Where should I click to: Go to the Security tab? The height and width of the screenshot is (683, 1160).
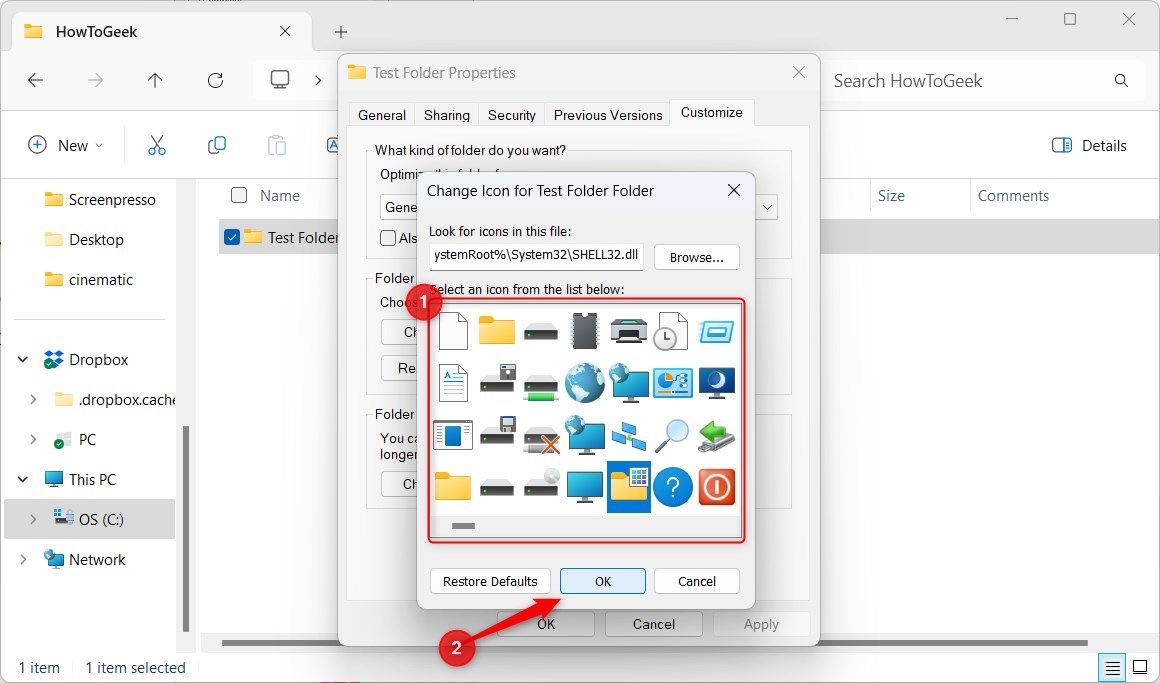[x=512, y=115]
